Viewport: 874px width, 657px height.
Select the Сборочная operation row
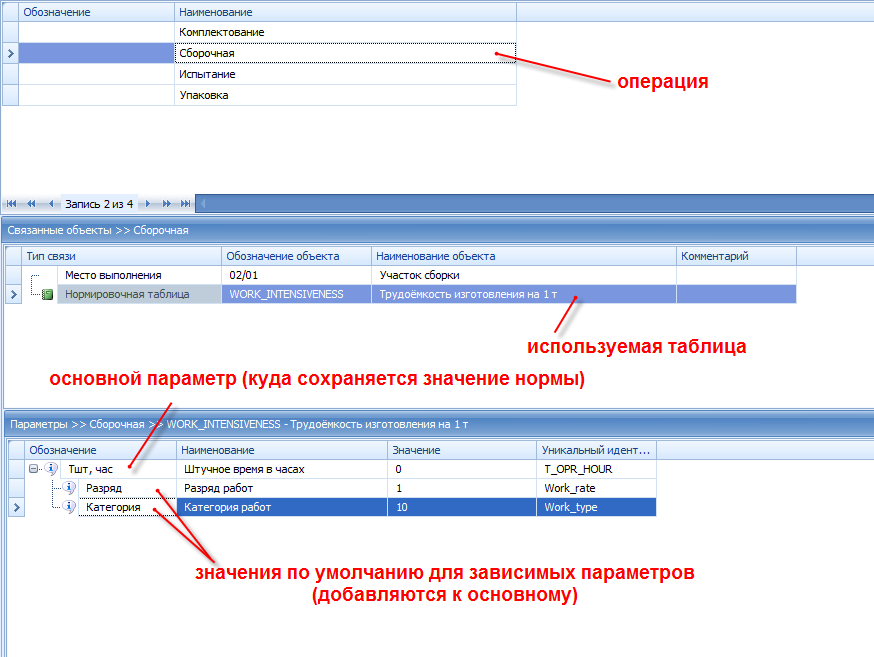pos(268,53)
